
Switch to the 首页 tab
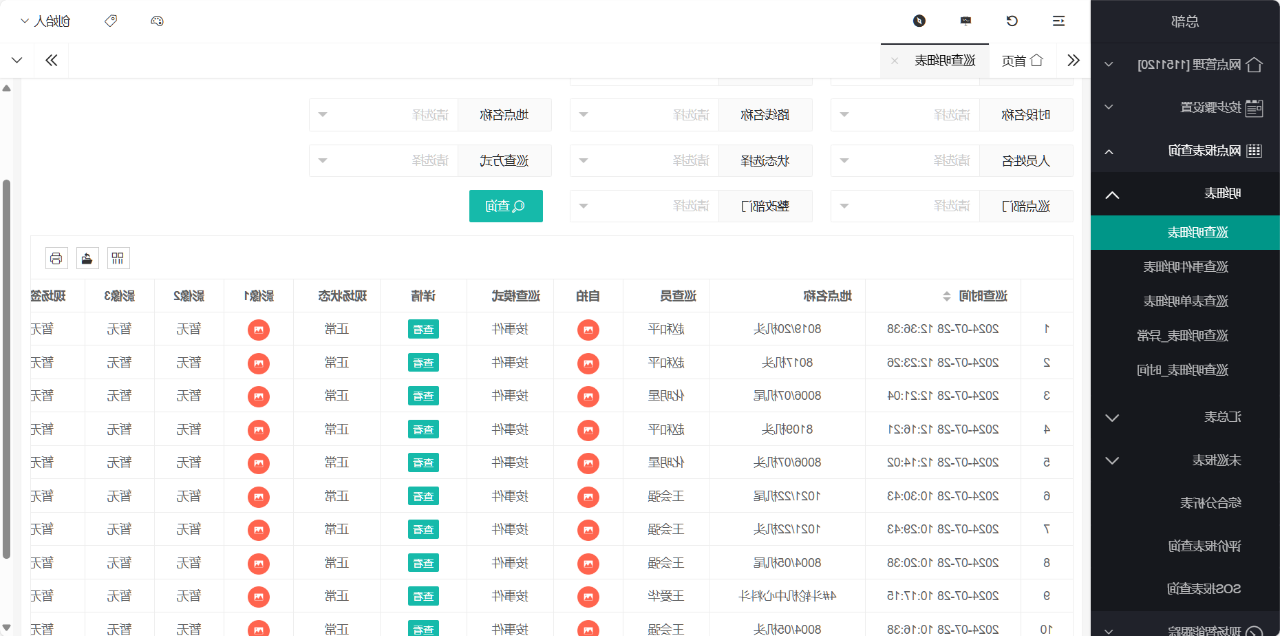pos(1023,60)
